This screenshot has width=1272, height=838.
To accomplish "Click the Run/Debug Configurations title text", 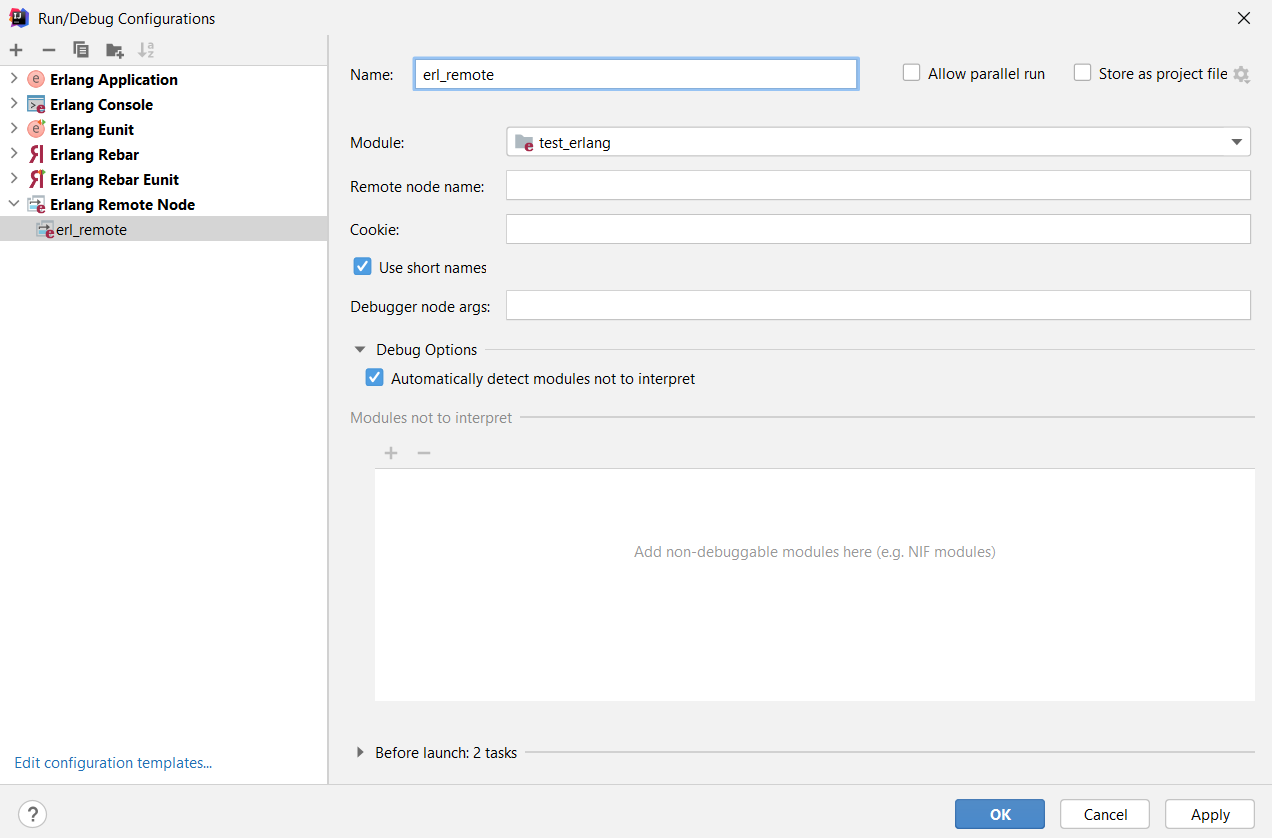I will point(126,18).
